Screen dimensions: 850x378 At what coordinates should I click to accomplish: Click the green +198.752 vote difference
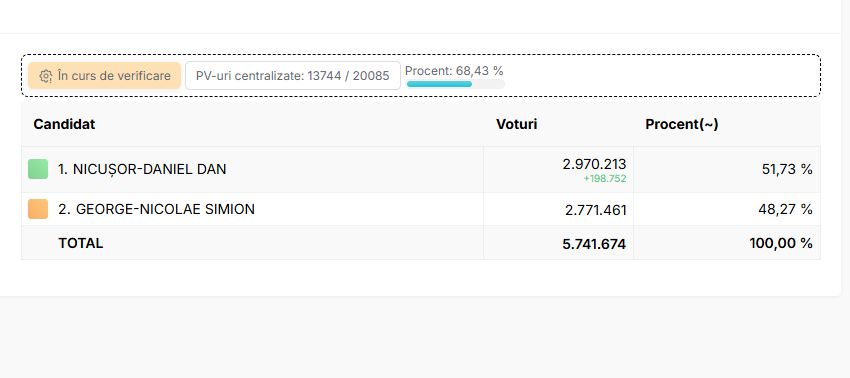605,178
